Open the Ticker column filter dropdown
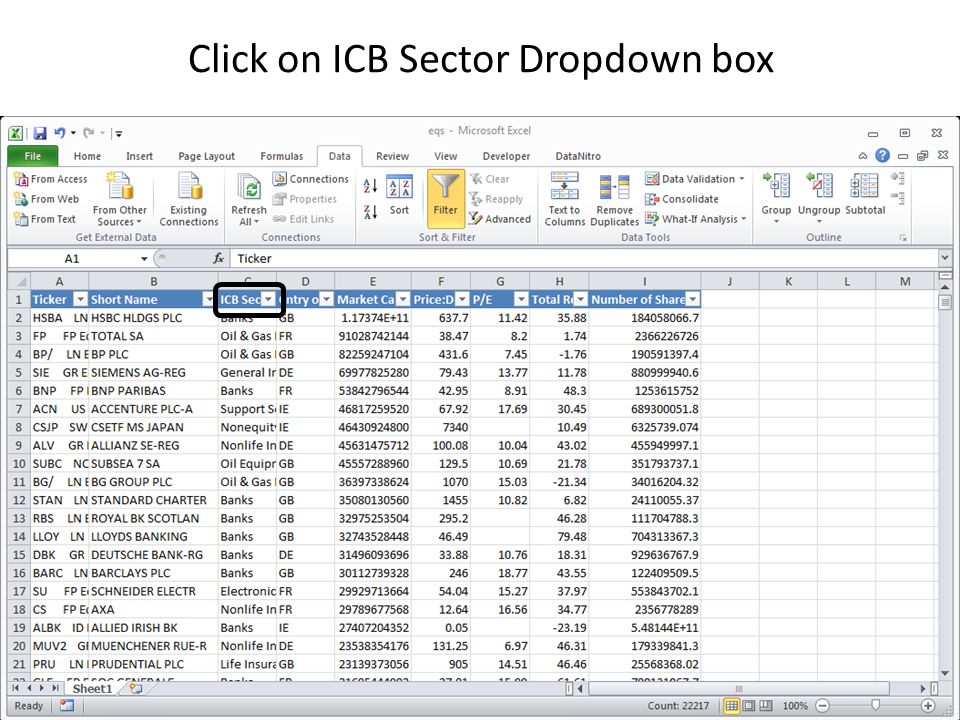Image resolution: width=960 pixels, height=720 pixels. pyautogui.click(x=80, y=299)
